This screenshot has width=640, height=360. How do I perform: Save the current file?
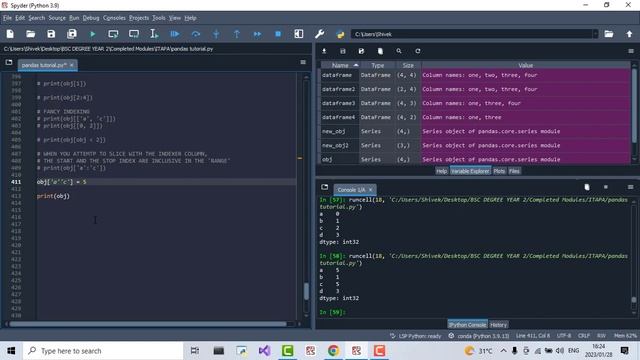tap(51, 34)
